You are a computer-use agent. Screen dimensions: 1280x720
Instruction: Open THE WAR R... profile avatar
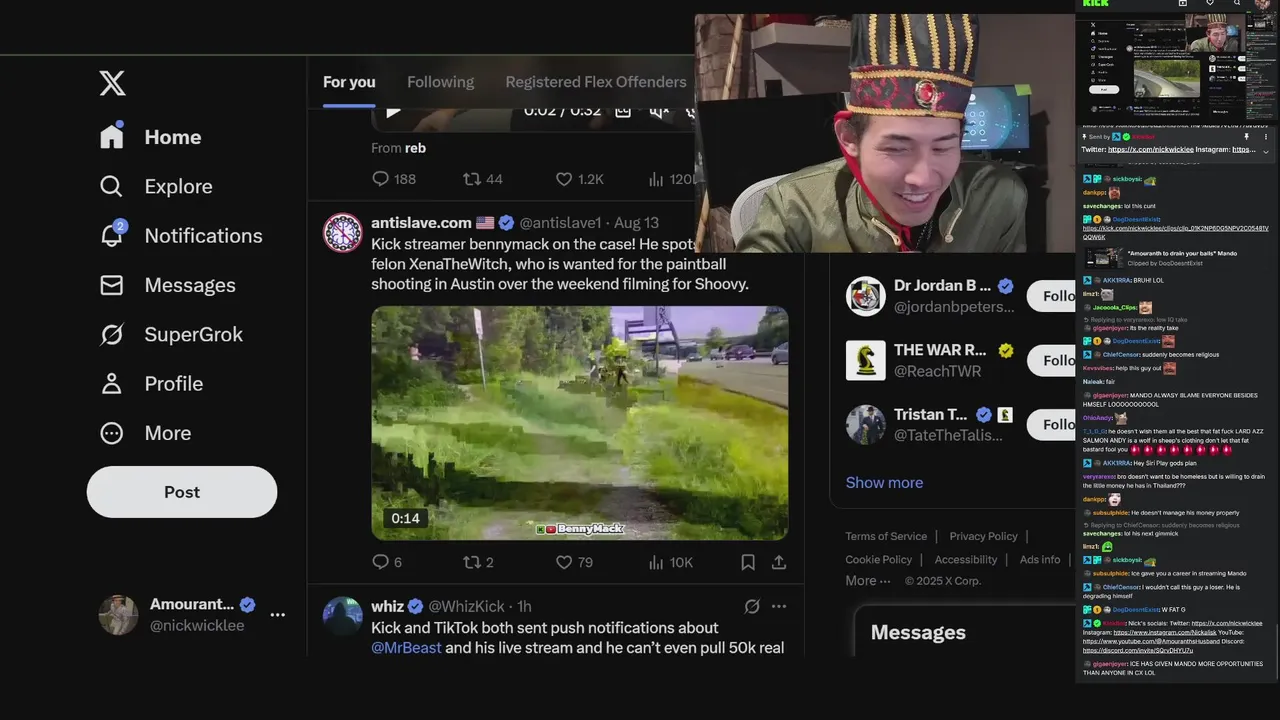coord(866,360)
